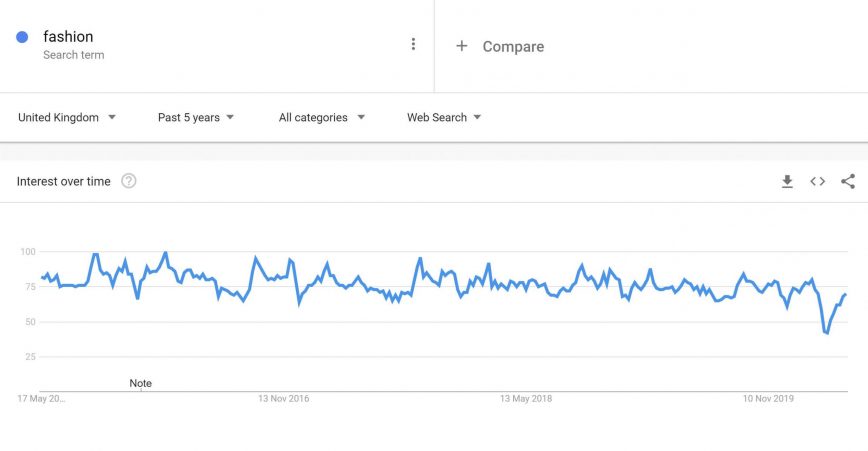
Task: Edit the fashion search term
Action: tap(68, 37)
